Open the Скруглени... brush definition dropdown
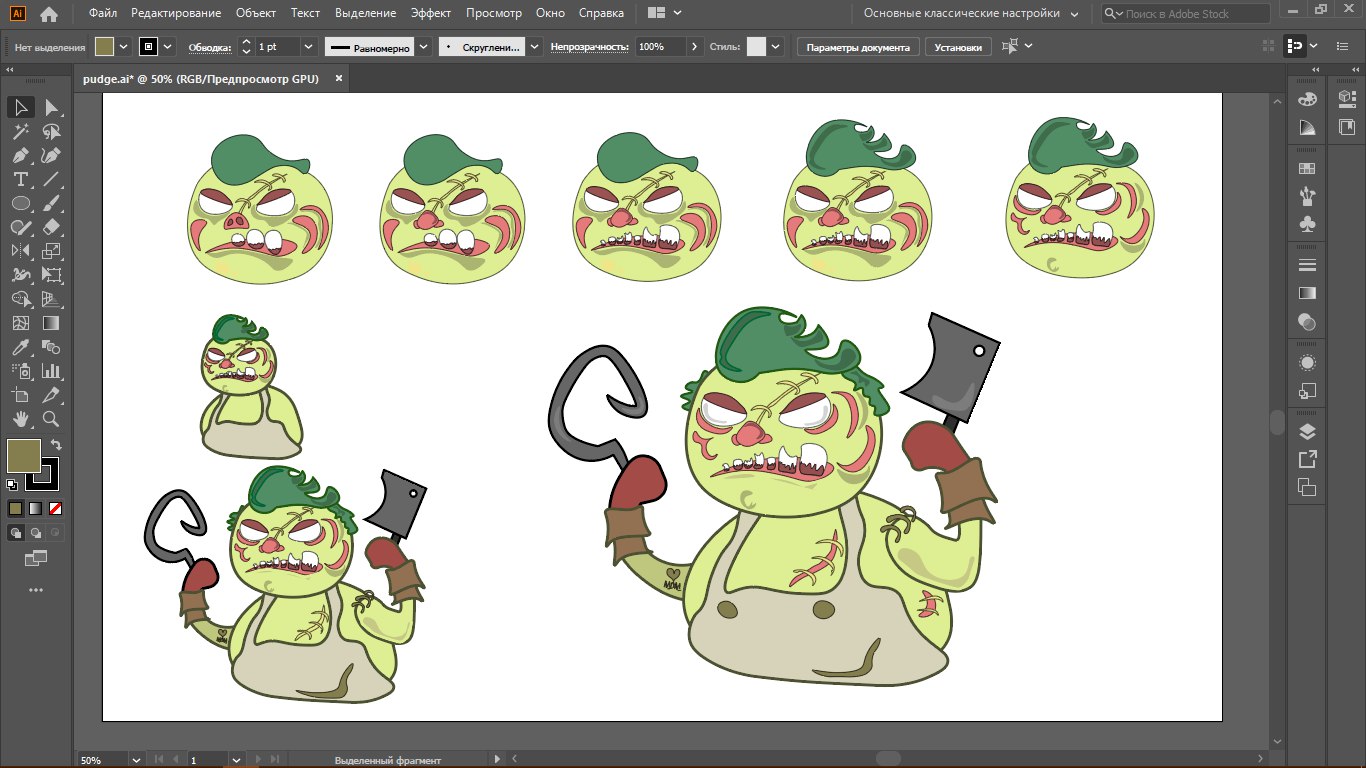 (534, 47)
